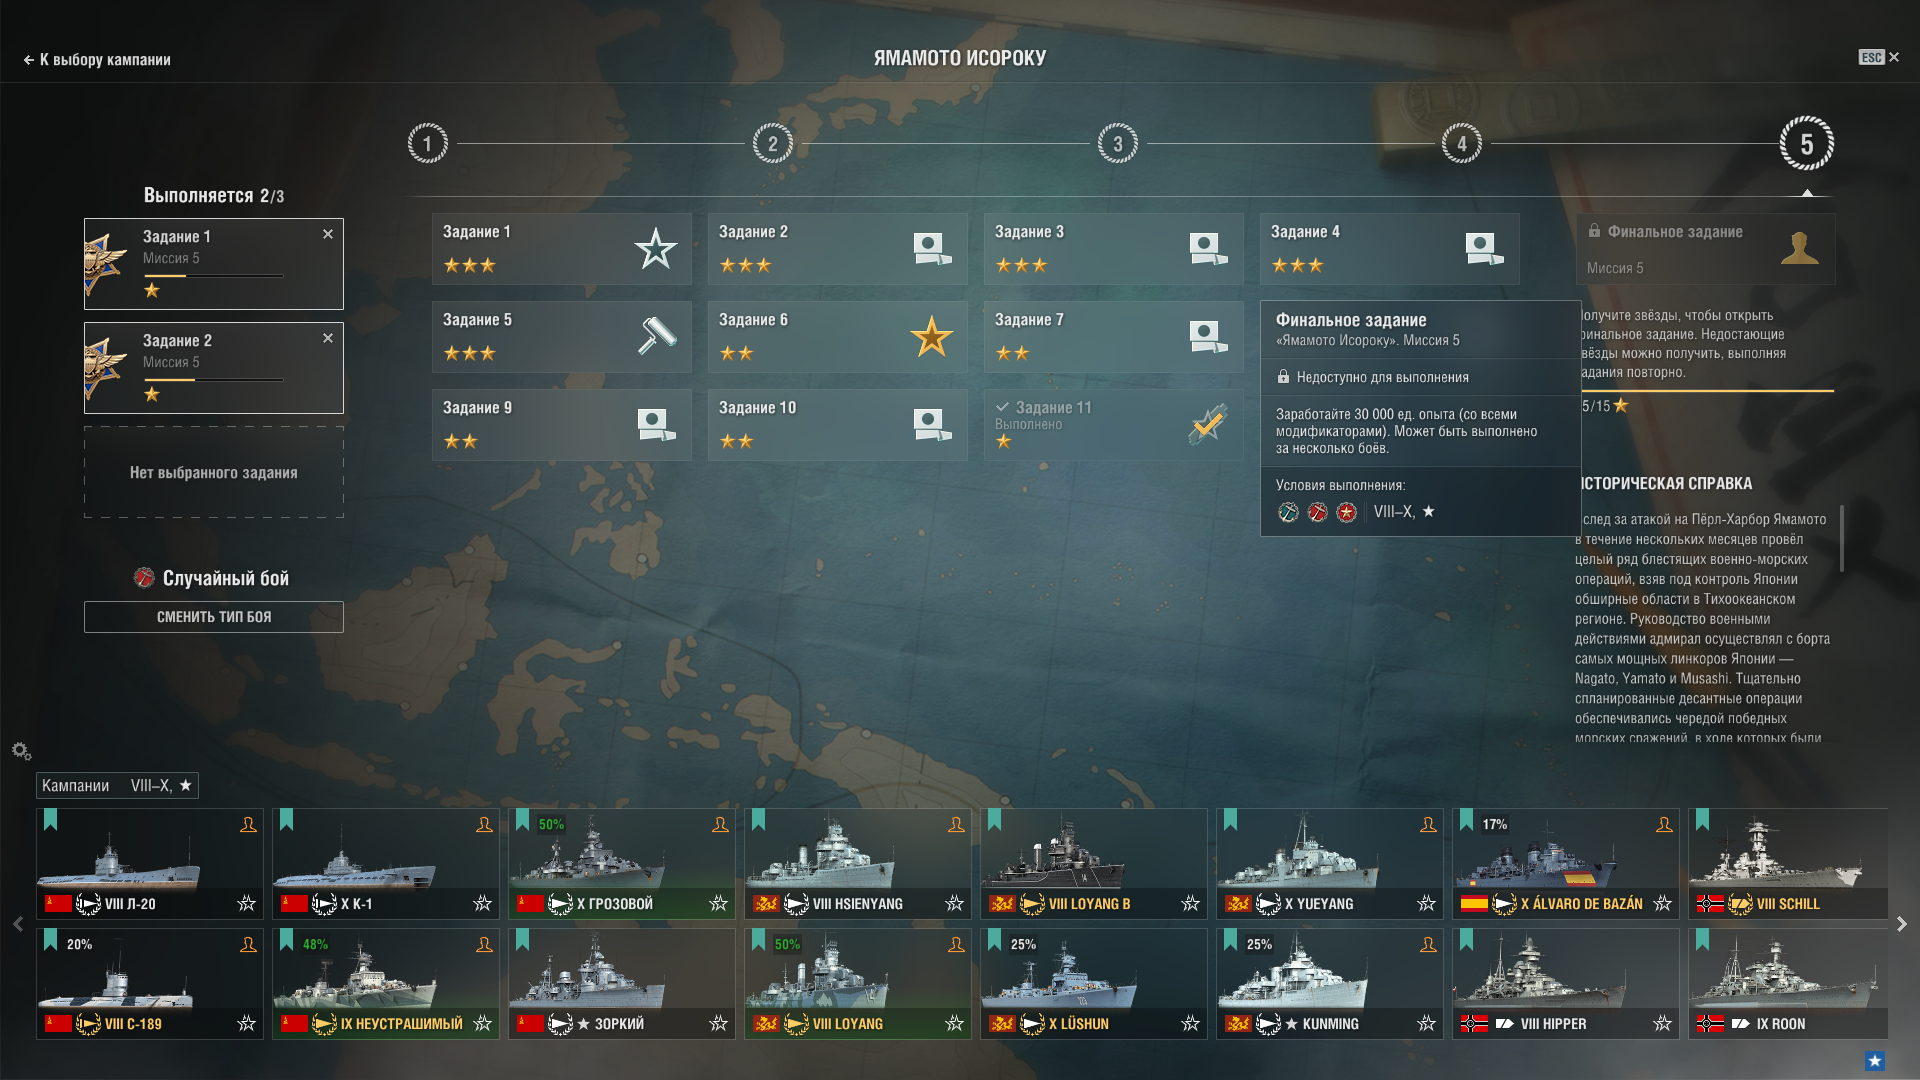Click the paint roller icon on Задание 5
The height and width of the screenshot is (1080, 1920).
point(656,336)
